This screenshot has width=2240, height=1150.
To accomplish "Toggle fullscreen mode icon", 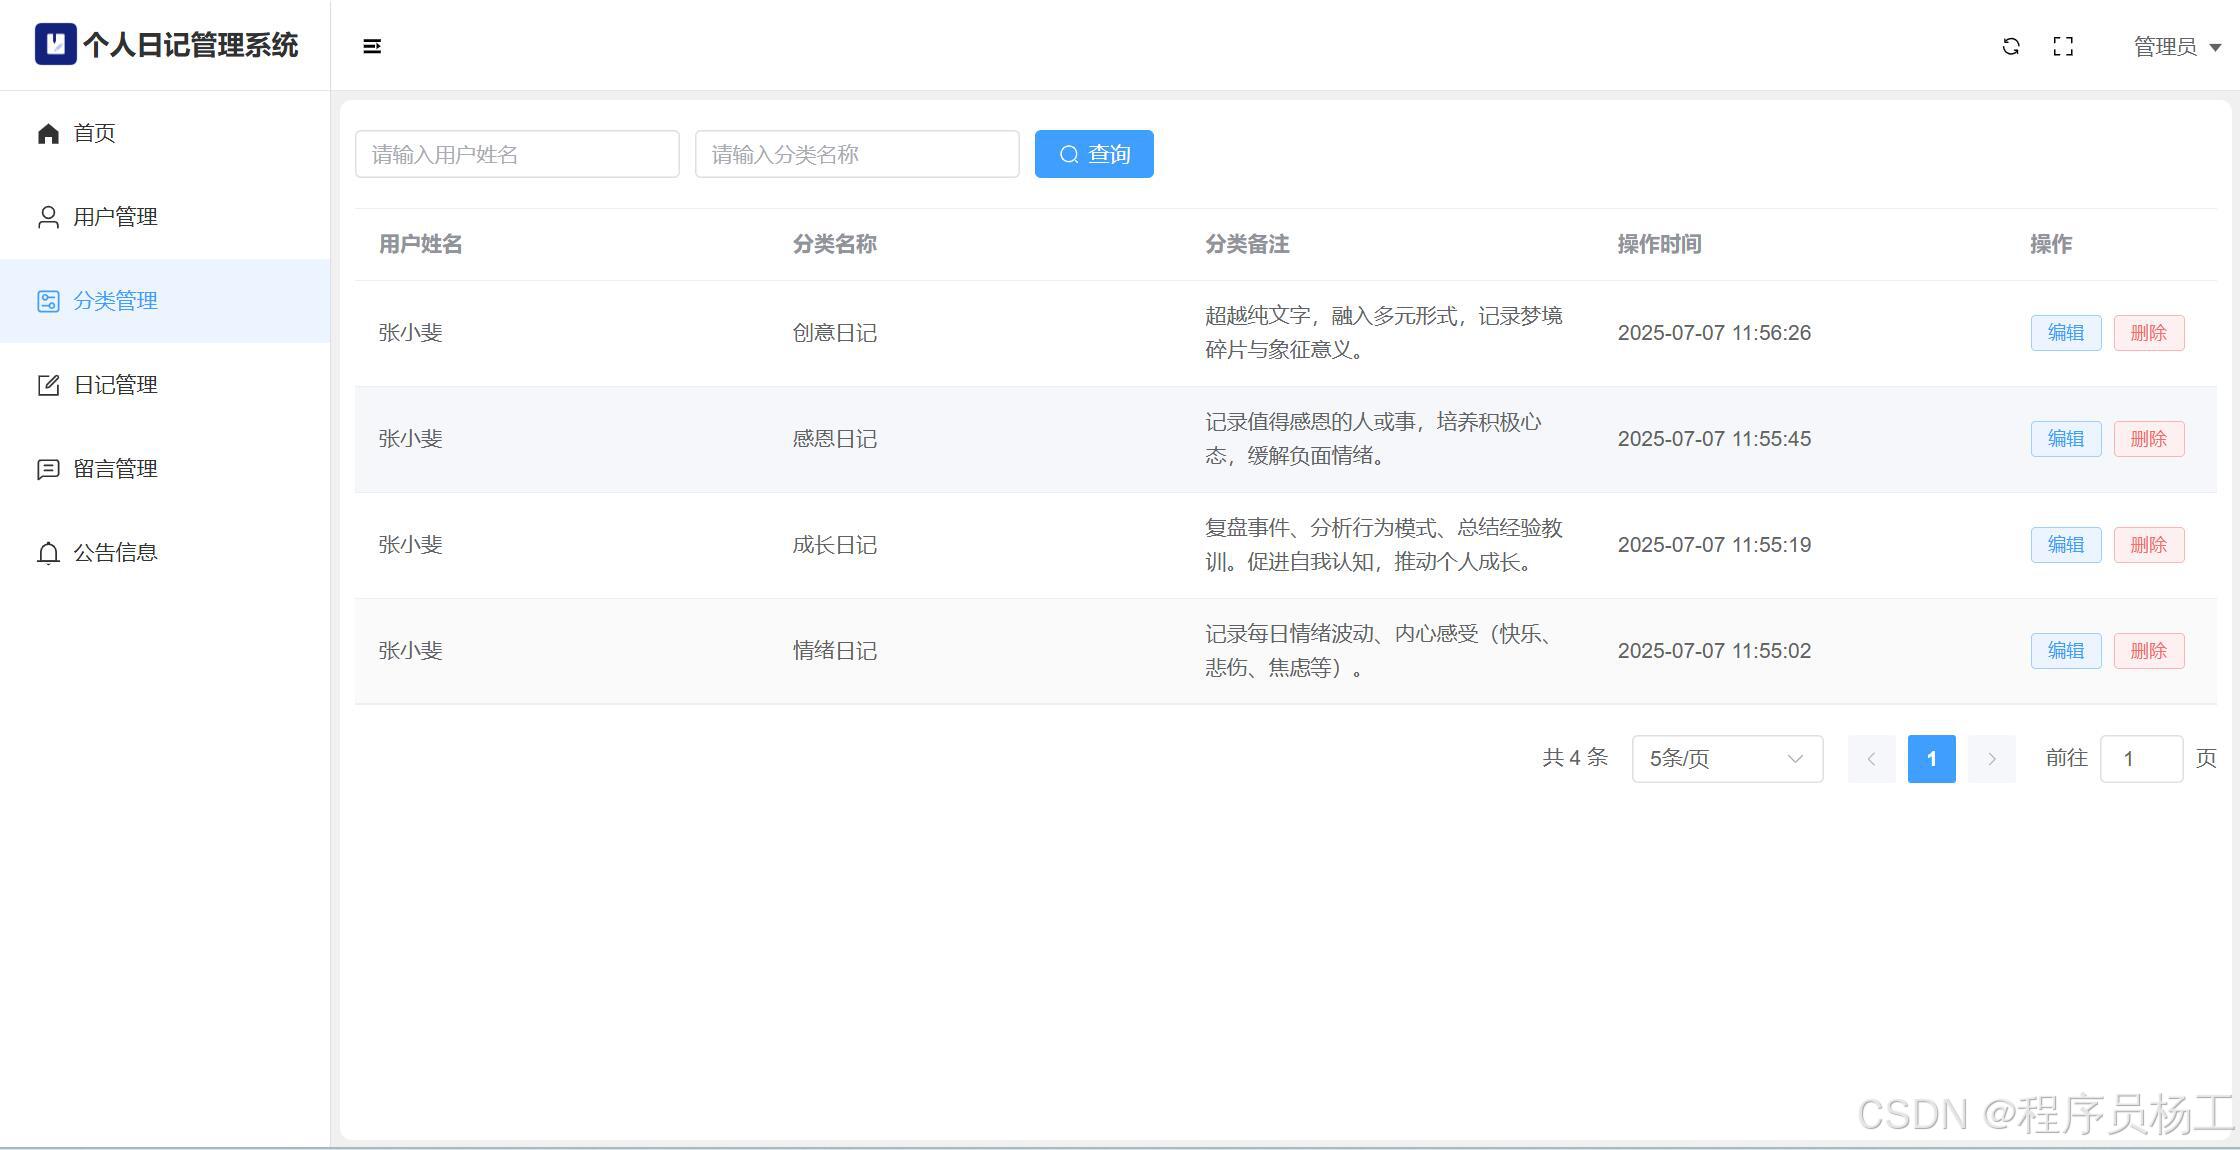I will (x=2063, y=46).
